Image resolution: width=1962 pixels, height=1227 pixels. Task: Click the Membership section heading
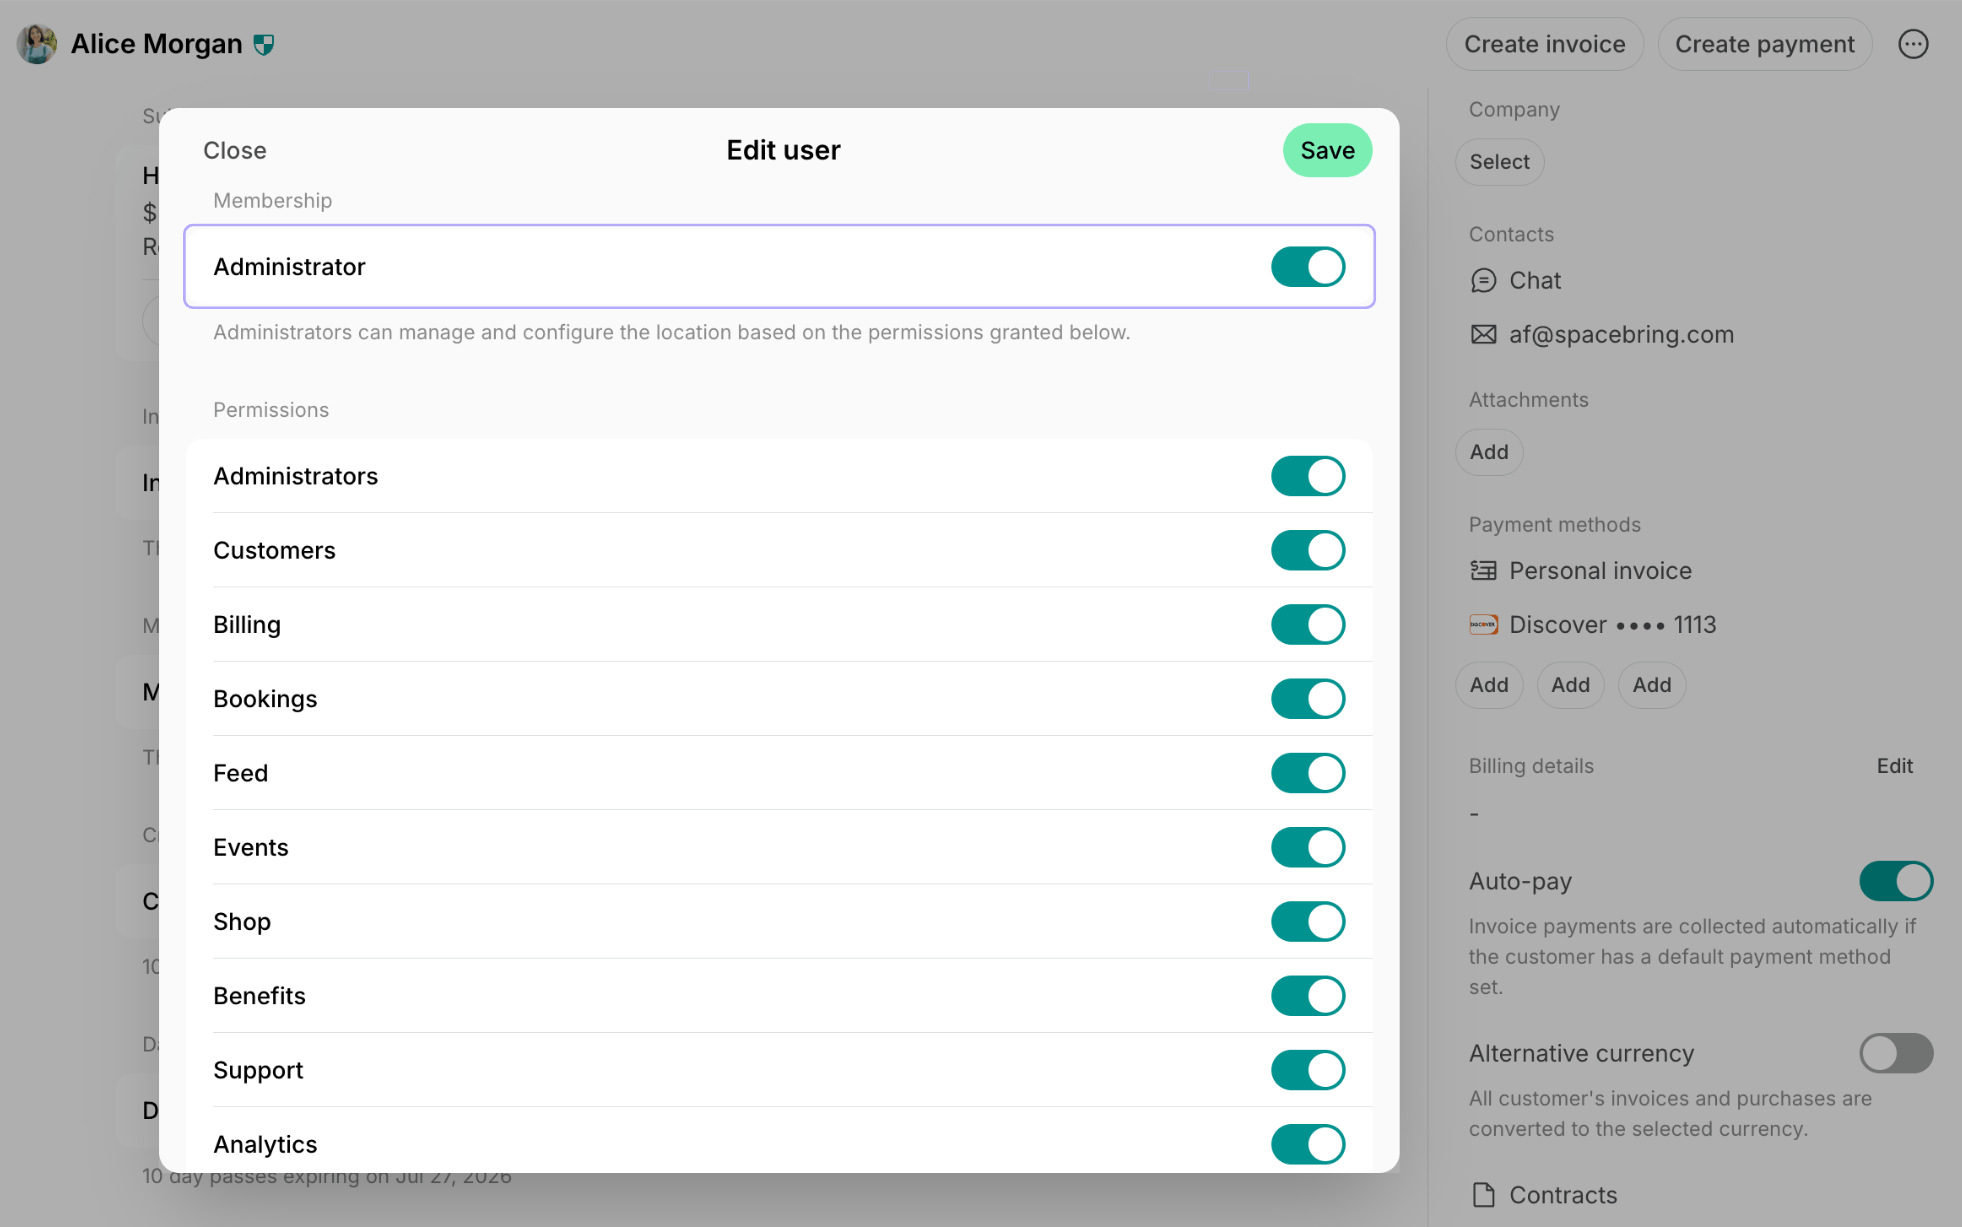(x=272, y=200)
